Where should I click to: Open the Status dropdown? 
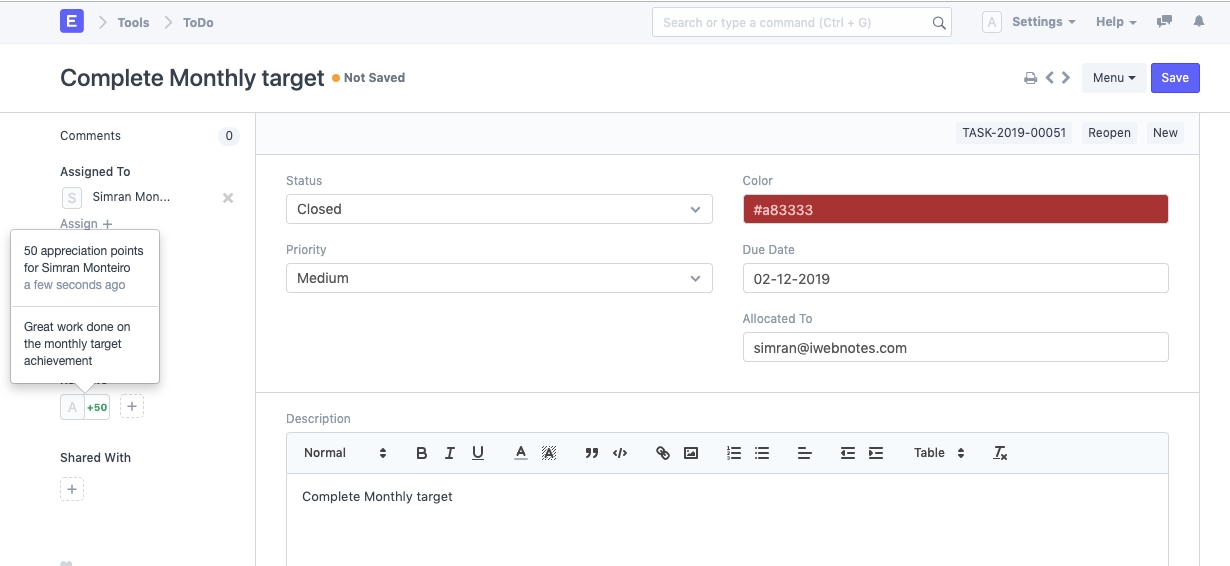[498, 209]
